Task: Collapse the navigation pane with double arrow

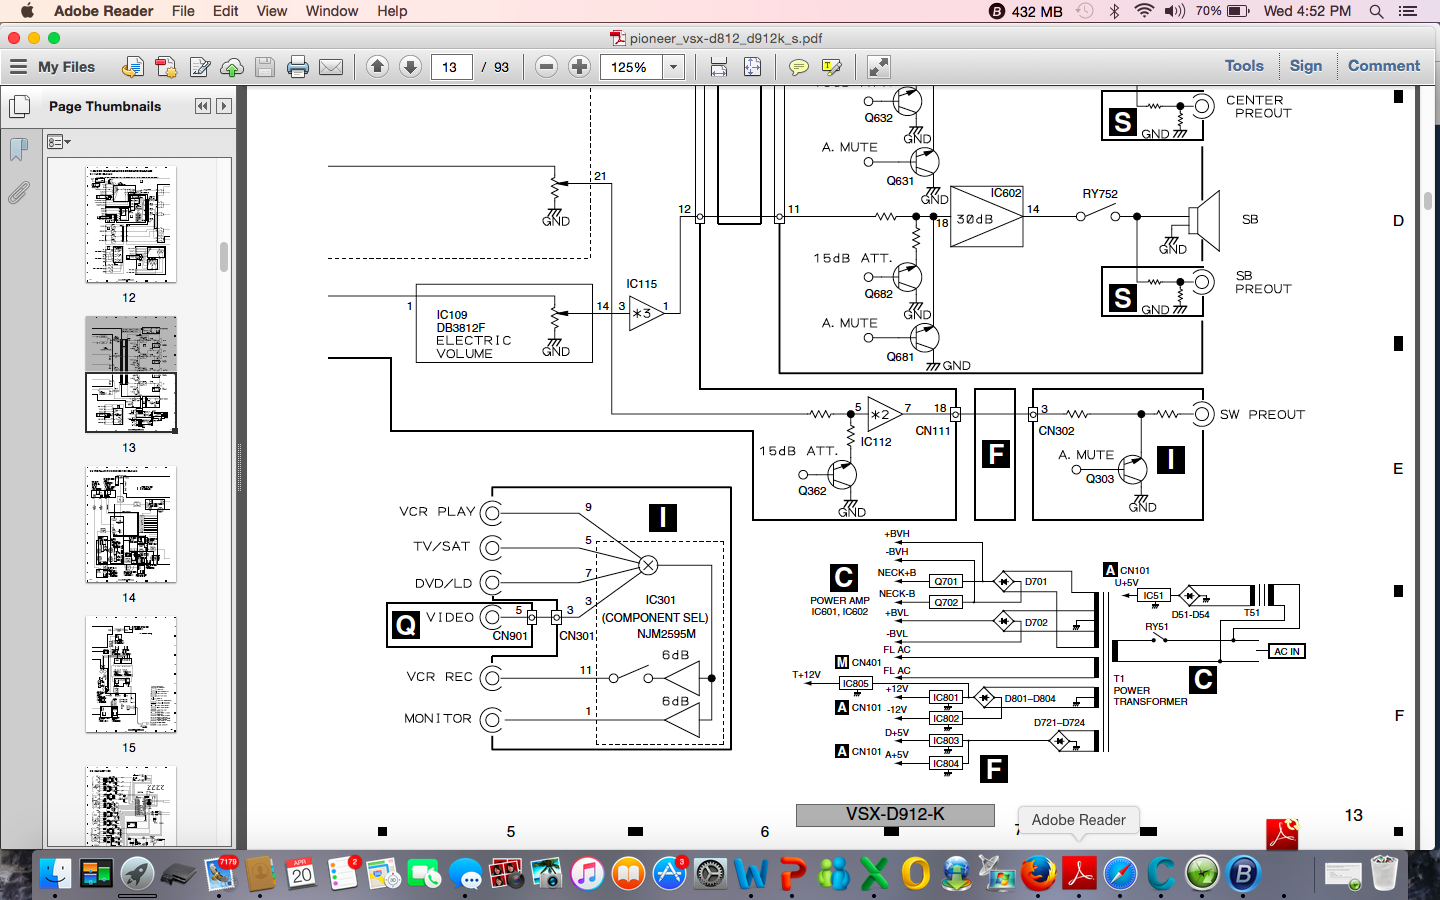Action: click(x=203, y=106)
